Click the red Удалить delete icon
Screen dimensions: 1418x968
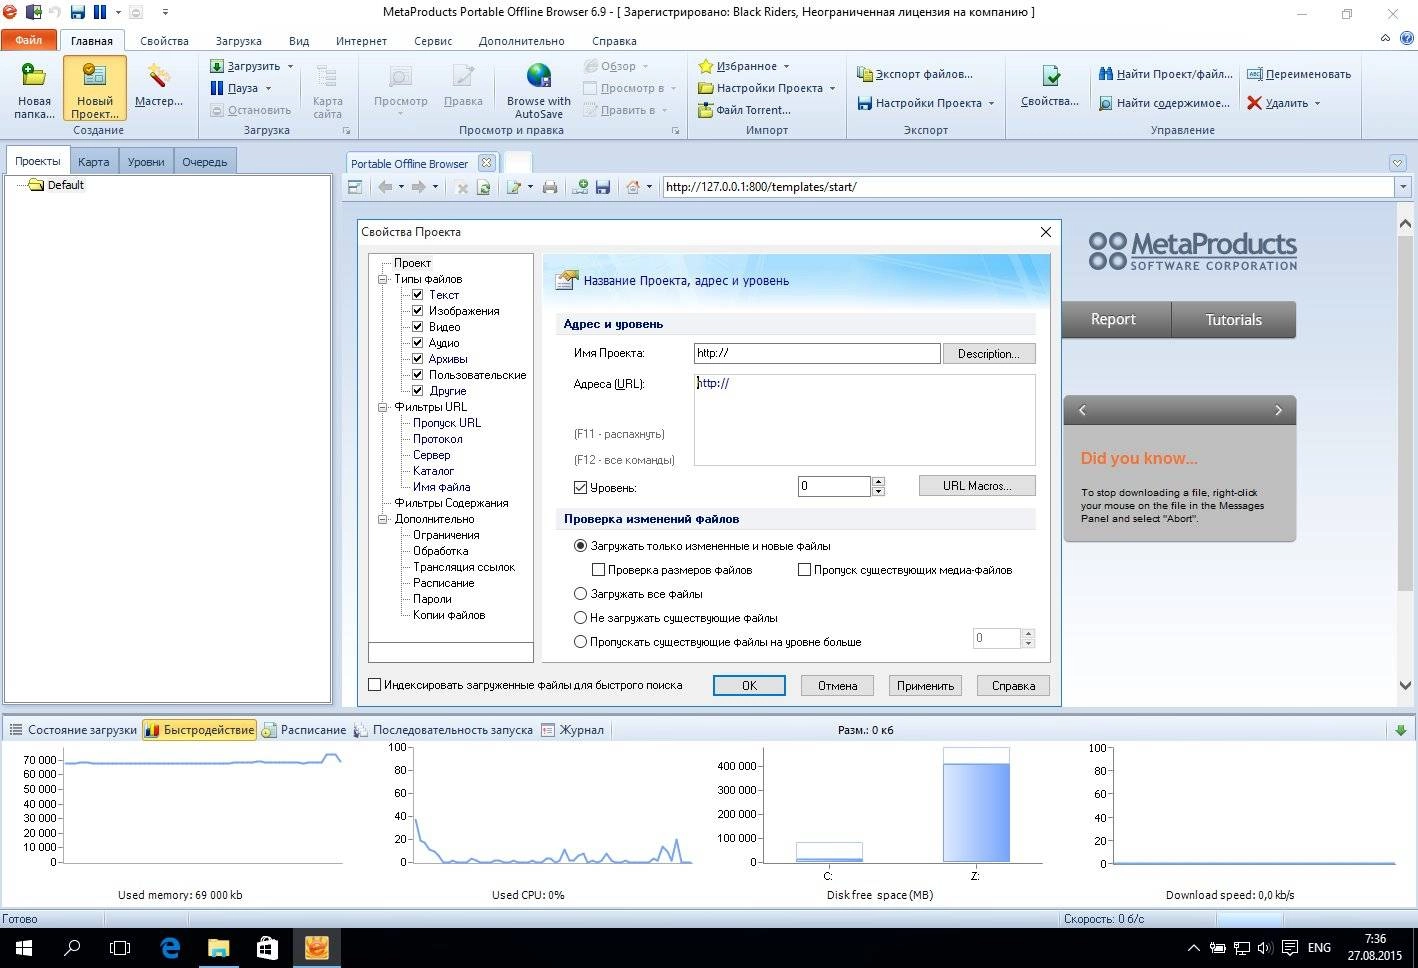(1254, 103)
